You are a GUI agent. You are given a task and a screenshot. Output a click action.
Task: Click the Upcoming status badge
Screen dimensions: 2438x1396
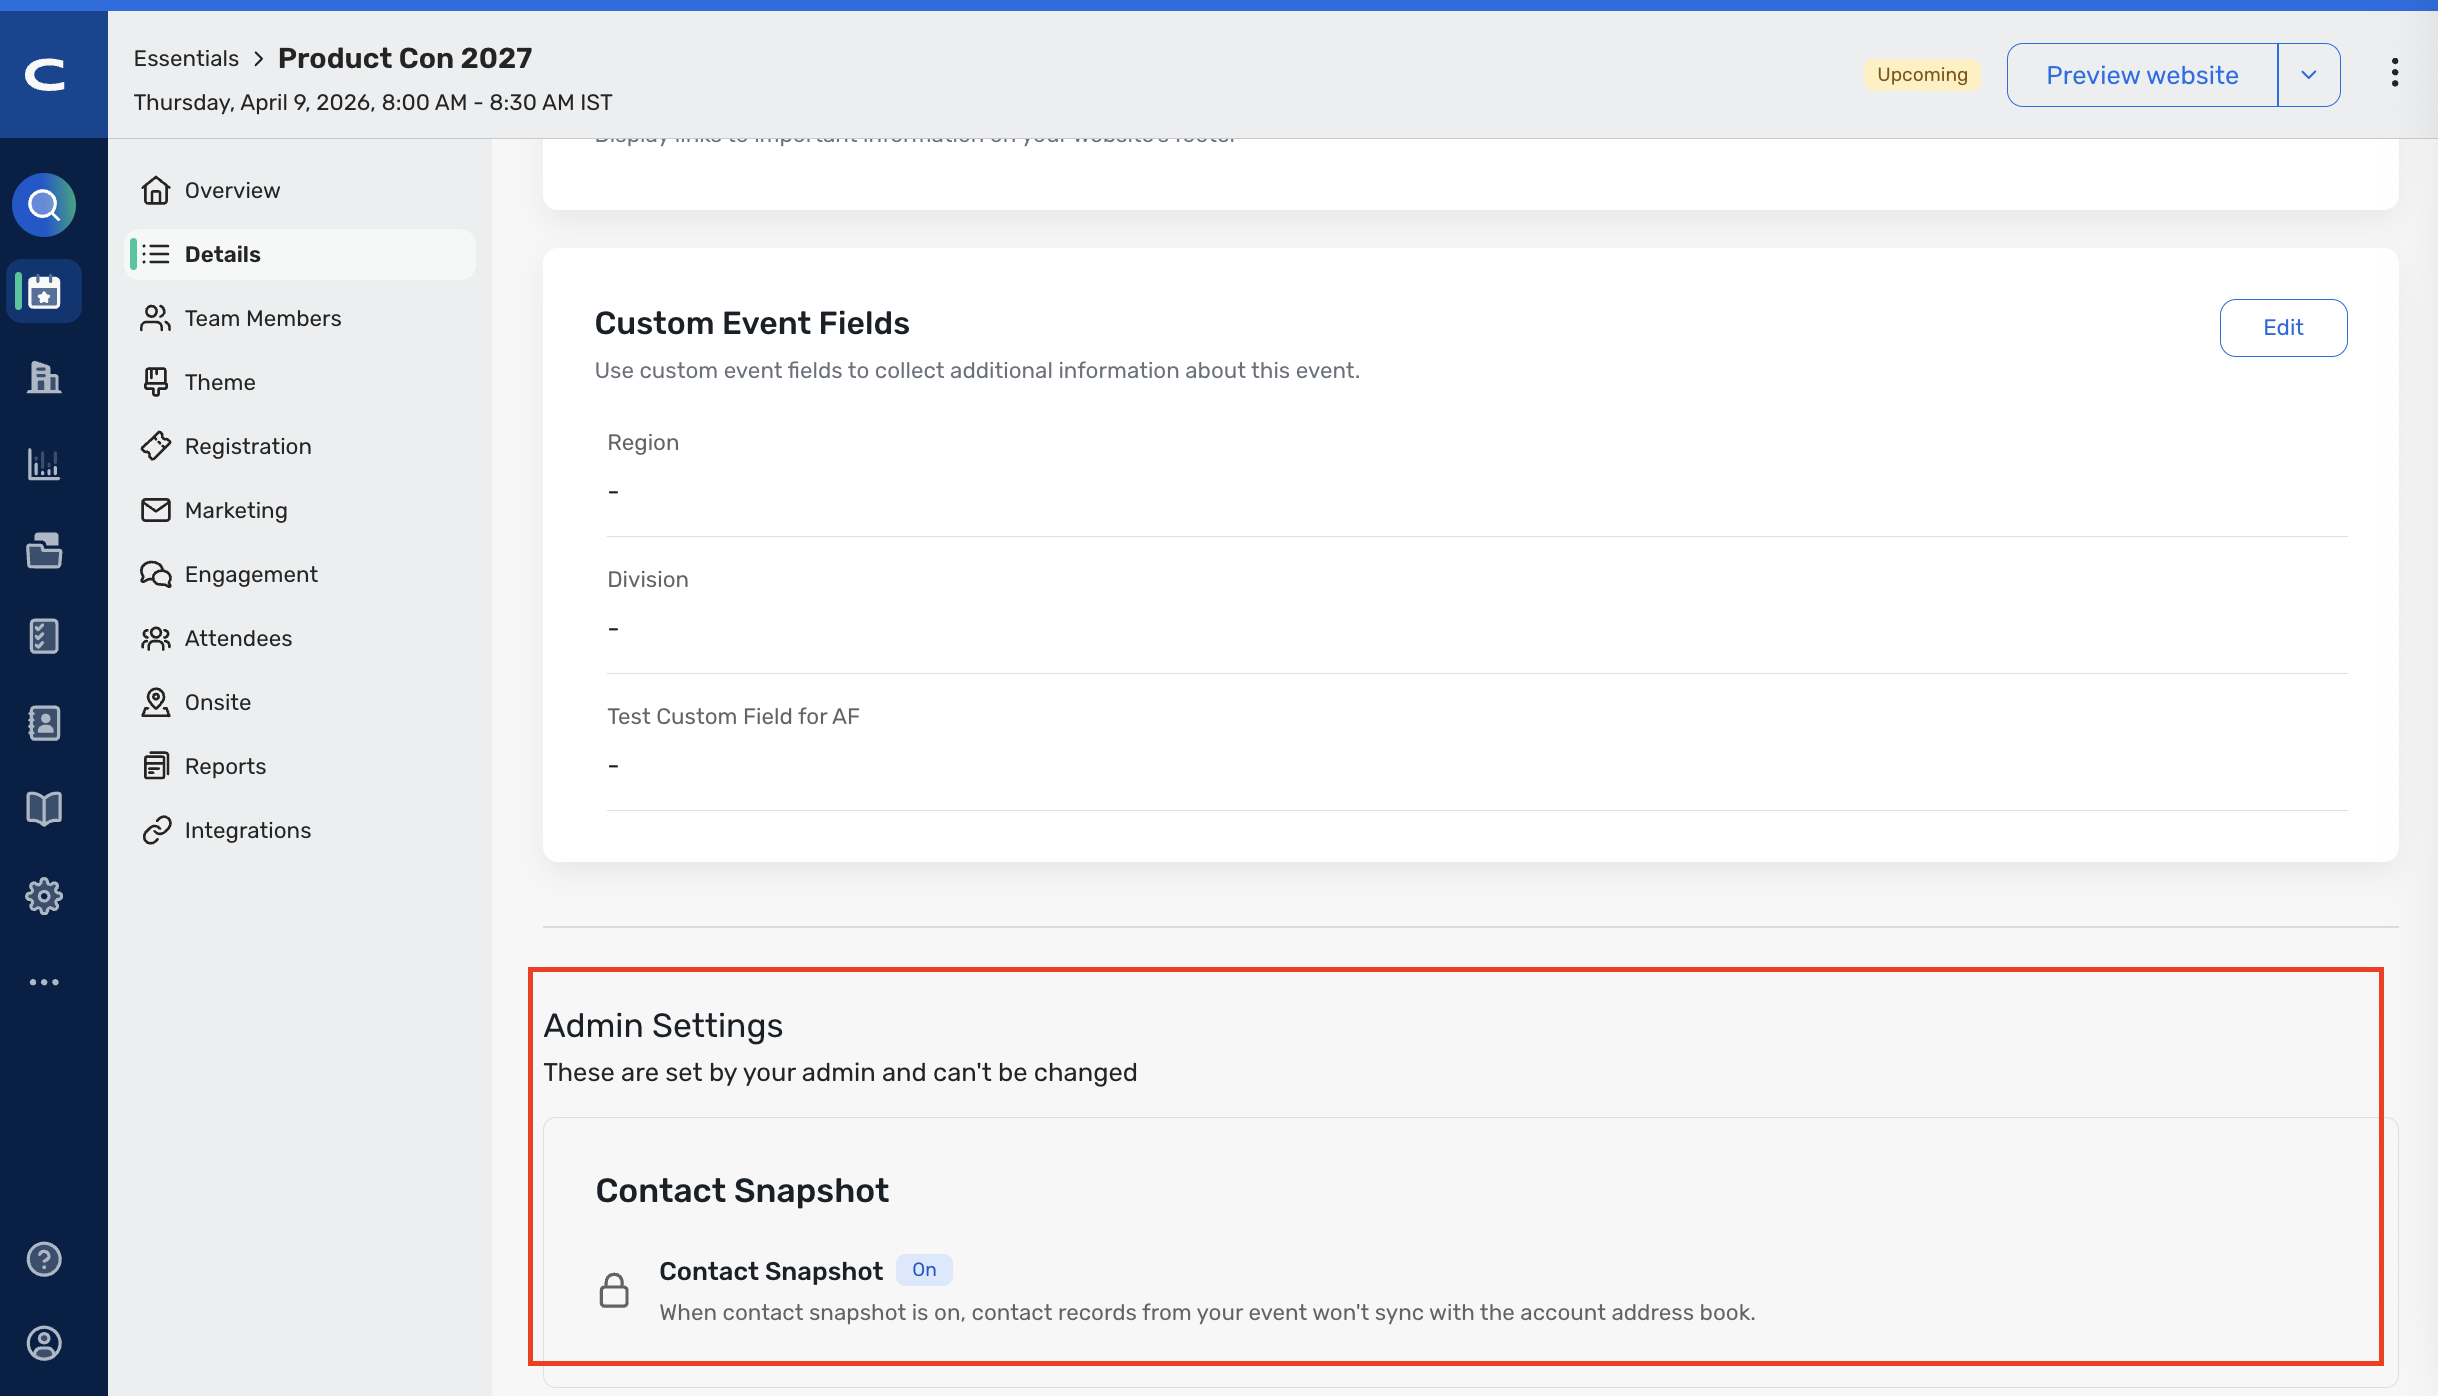pyautogui.click(x=1922, y=75)
